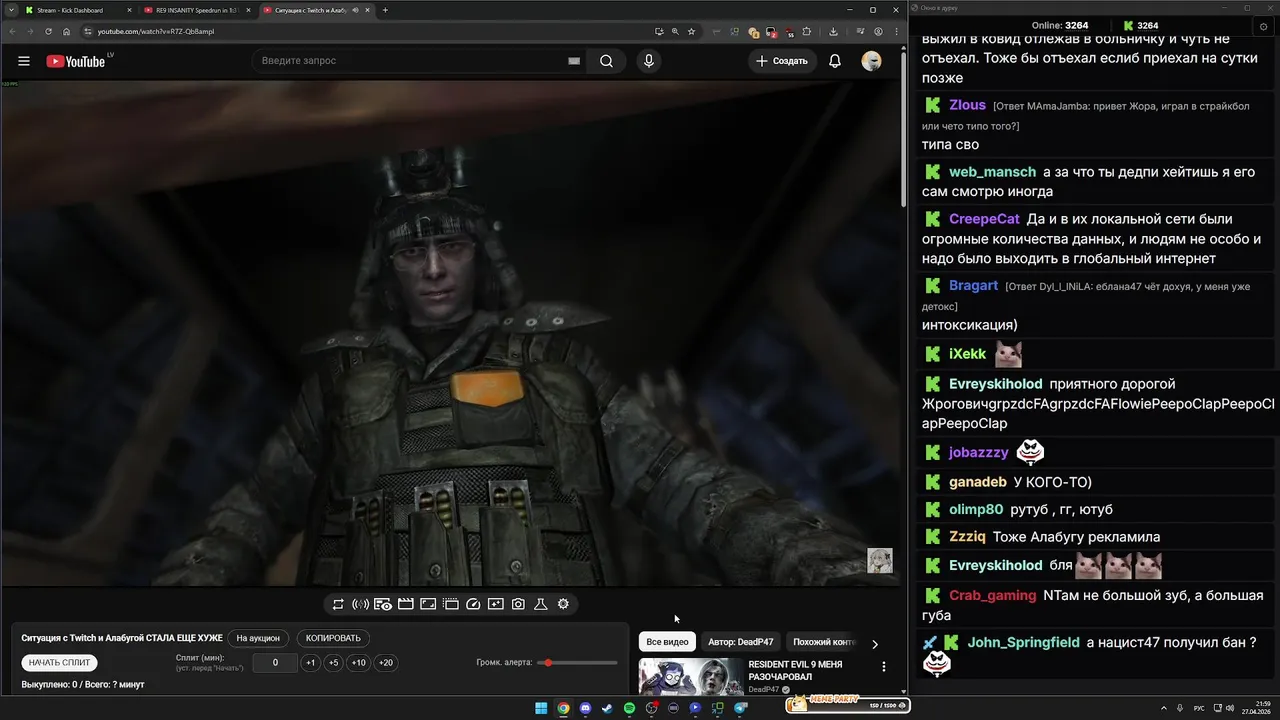Bookmark the page with the star icon

click(691, 31)
